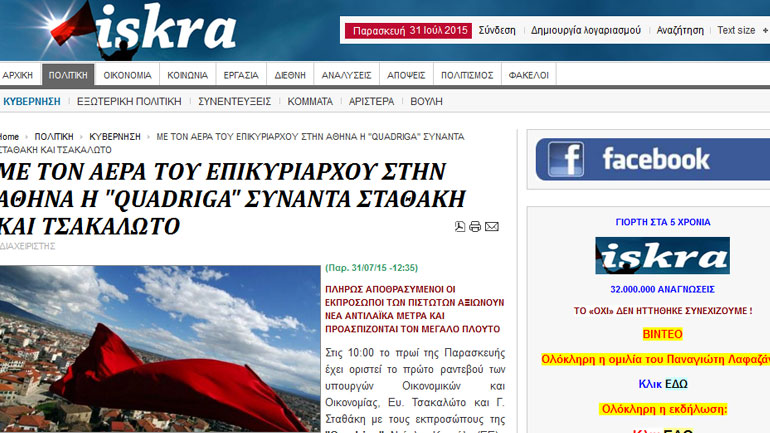Click the print article icon
Screen dimensions: 770x433
pyautogui.click(x=475, y=226)
